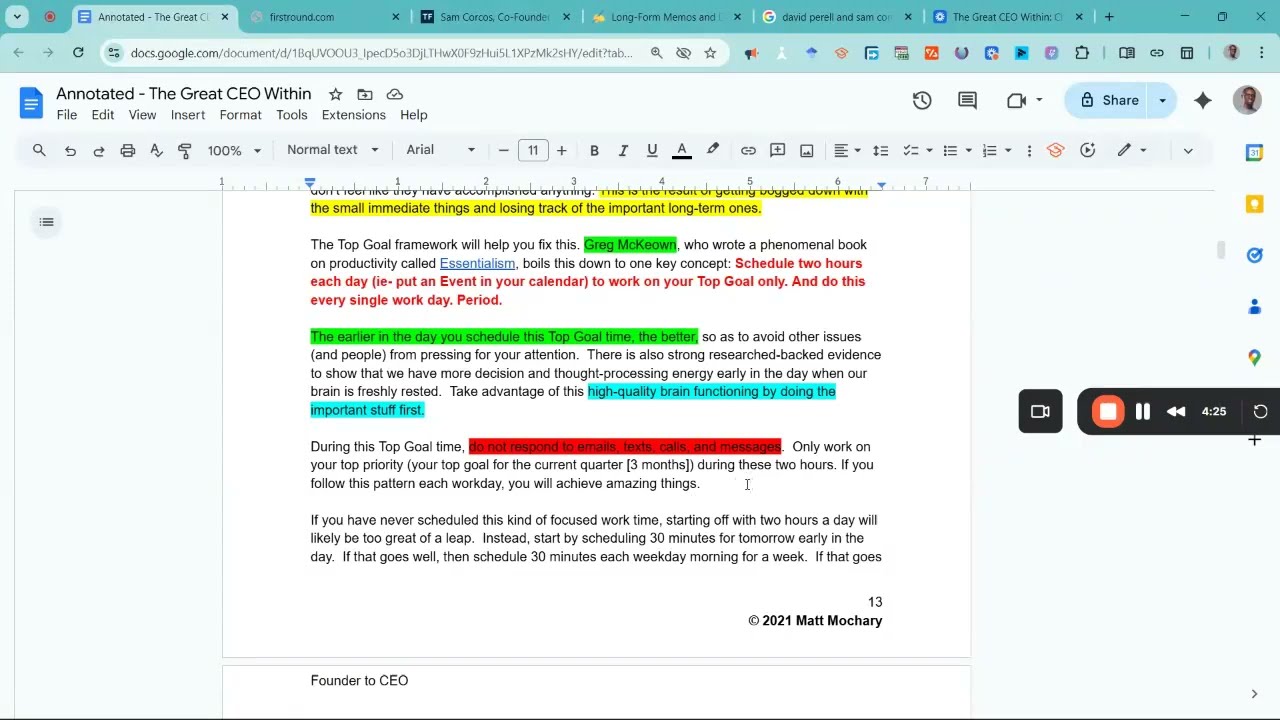Open the Help menu

click(x=414, y=115)
